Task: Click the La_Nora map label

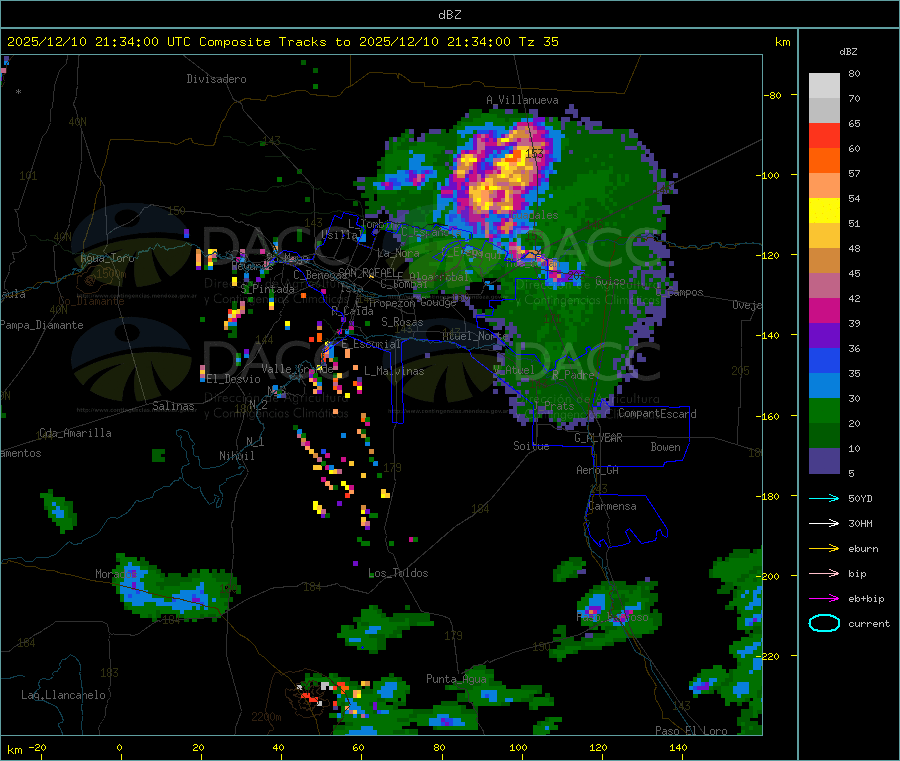Action: tap(399, 253)
